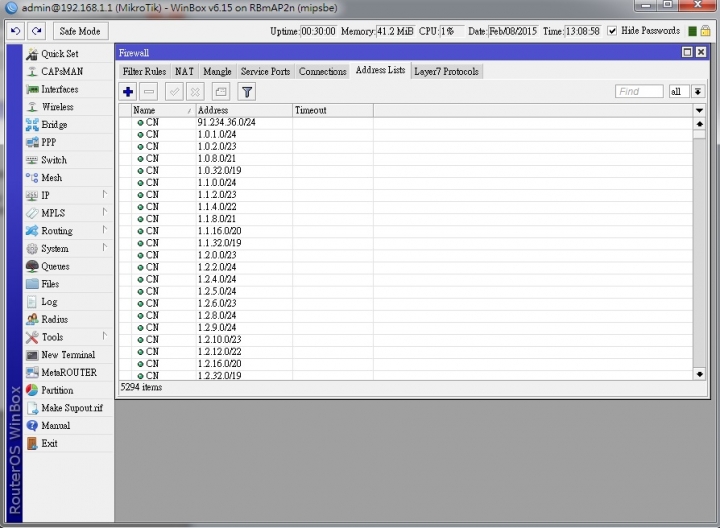Image resolution: width=720 pixels, height=528 pixels.
Task: Click the Disable cross toolbar button
Action: pyautogui.click(x=195, y=92)
